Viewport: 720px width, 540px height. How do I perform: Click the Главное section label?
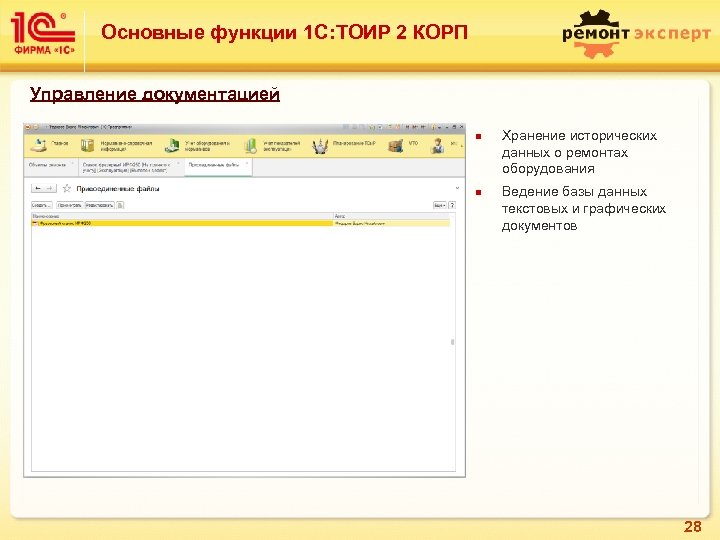click(60, 143)
